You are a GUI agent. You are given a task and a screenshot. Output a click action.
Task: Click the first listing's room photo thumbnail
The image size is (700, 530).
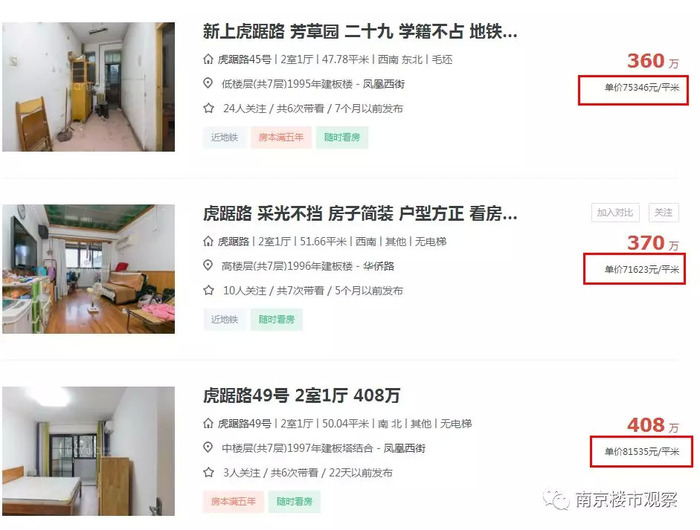point(88,87)
